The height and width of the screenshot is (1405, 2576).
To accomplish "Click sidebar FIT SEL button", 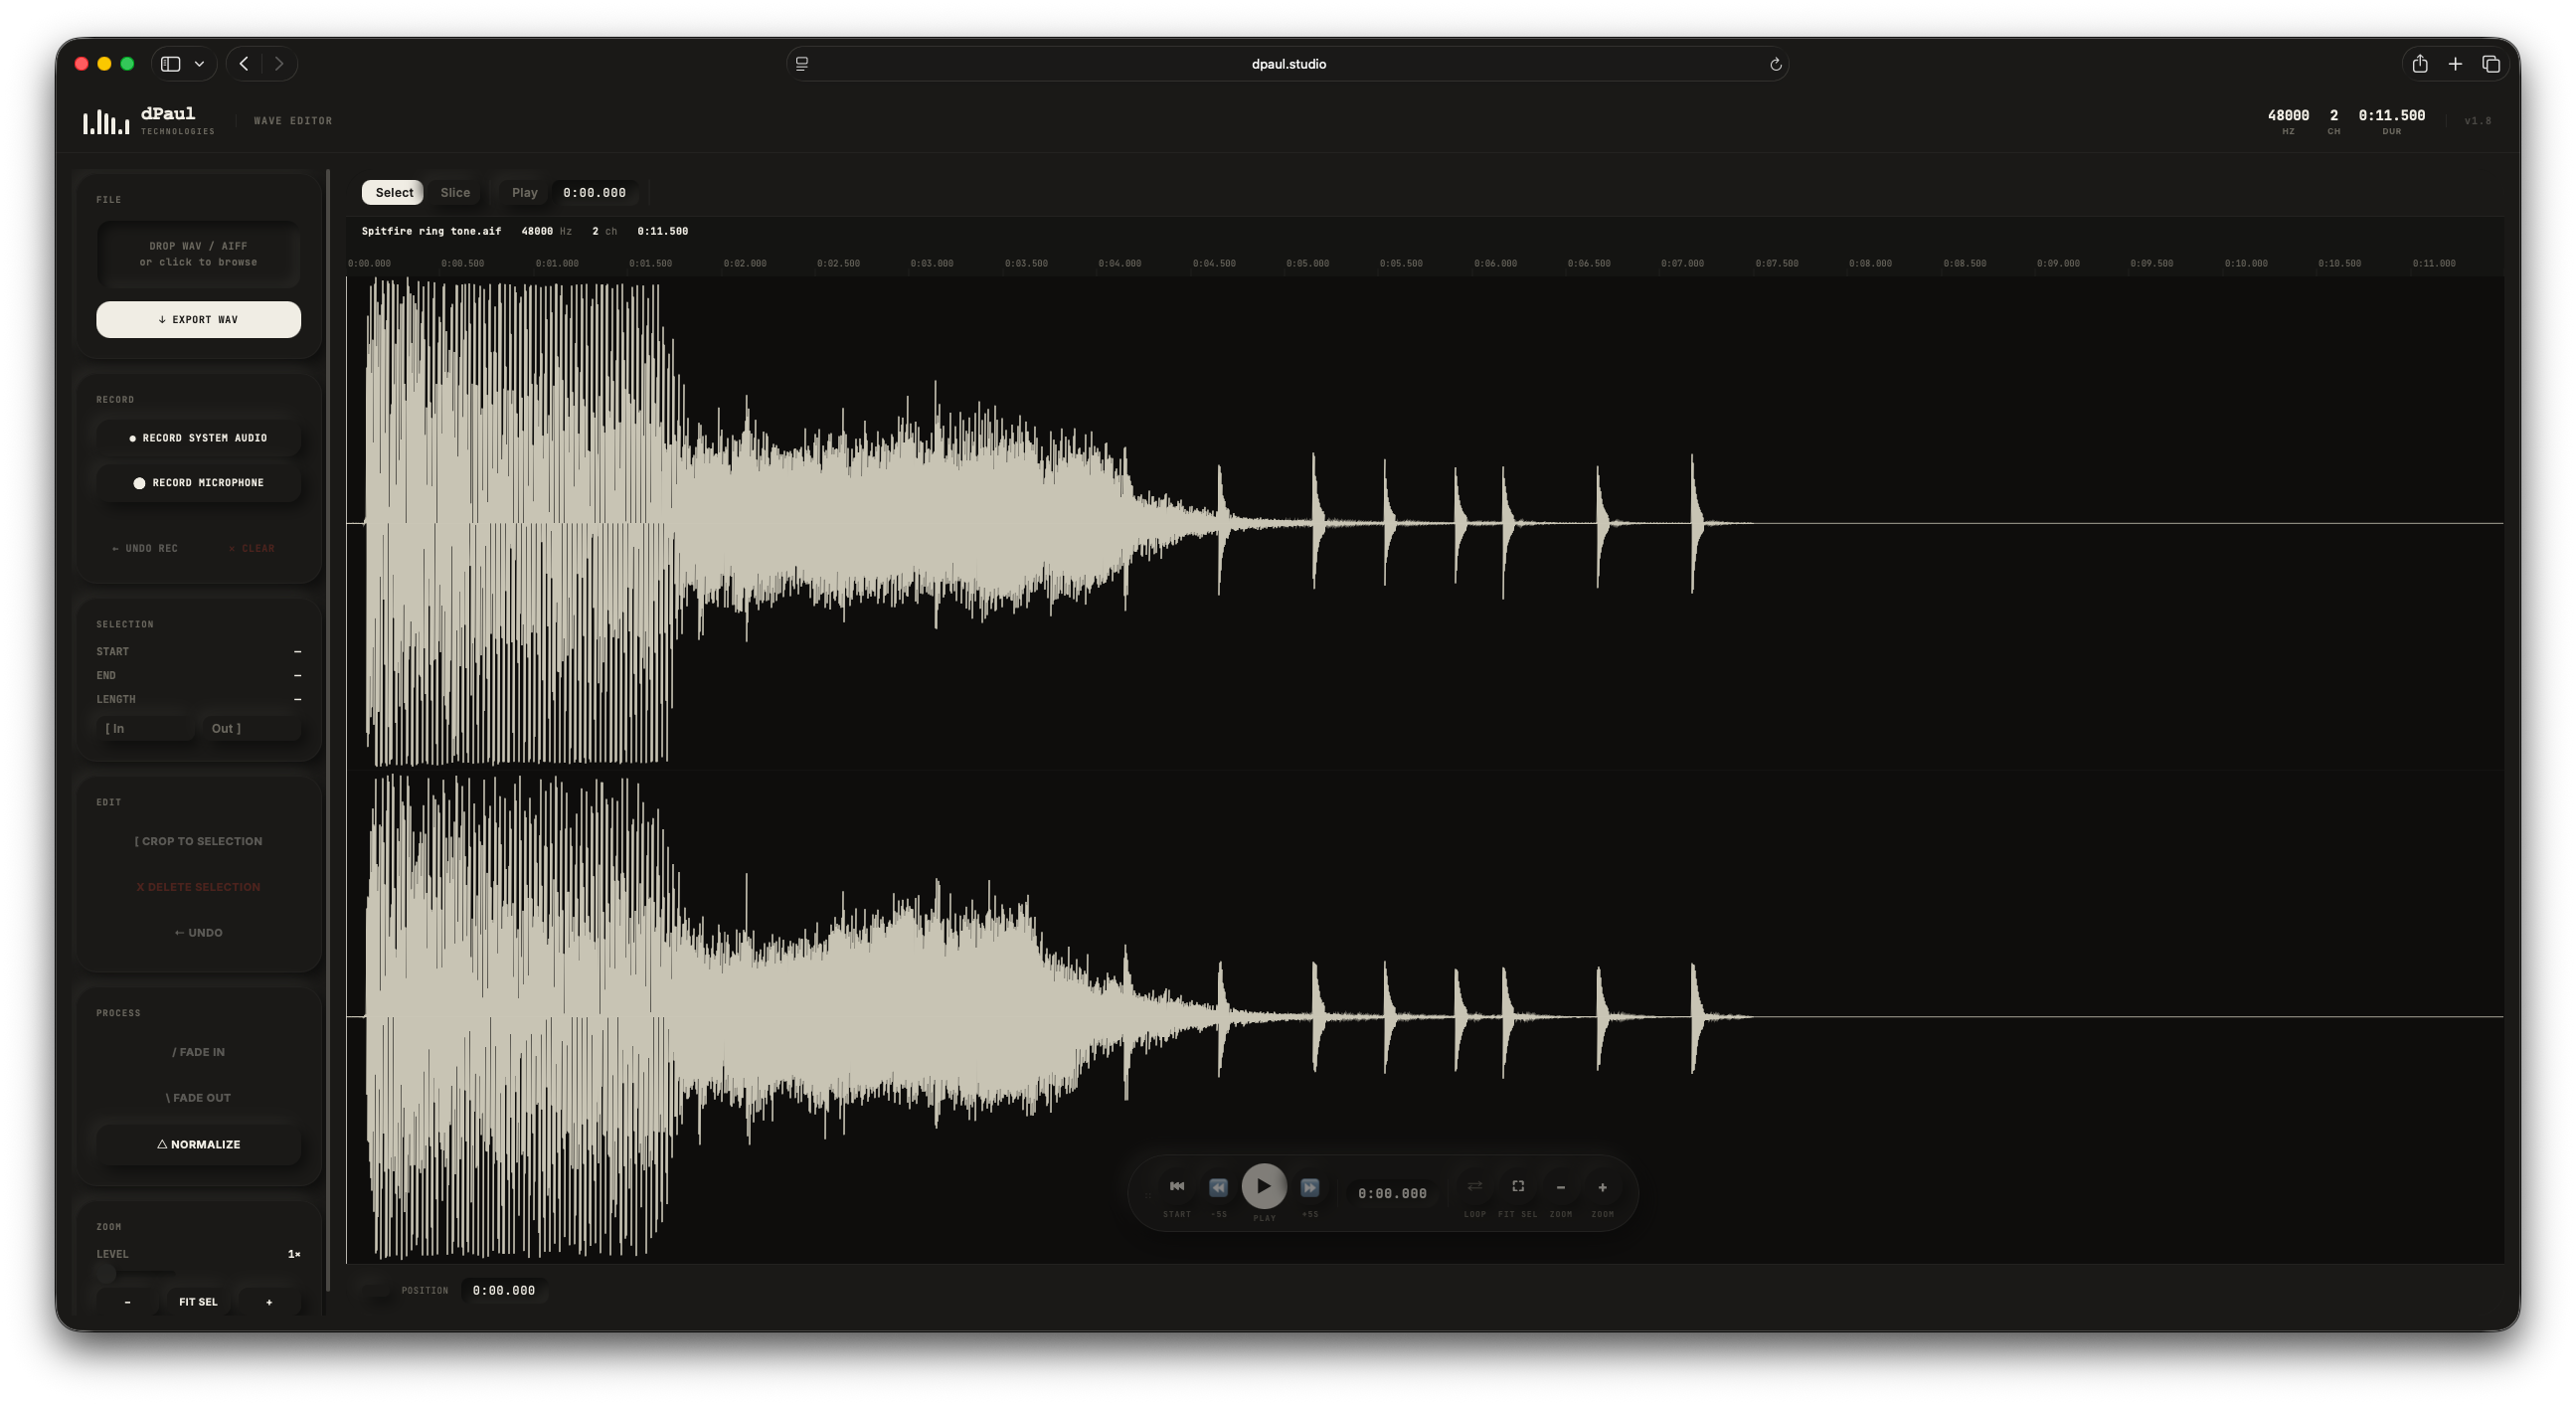I will pos(198,1302).
